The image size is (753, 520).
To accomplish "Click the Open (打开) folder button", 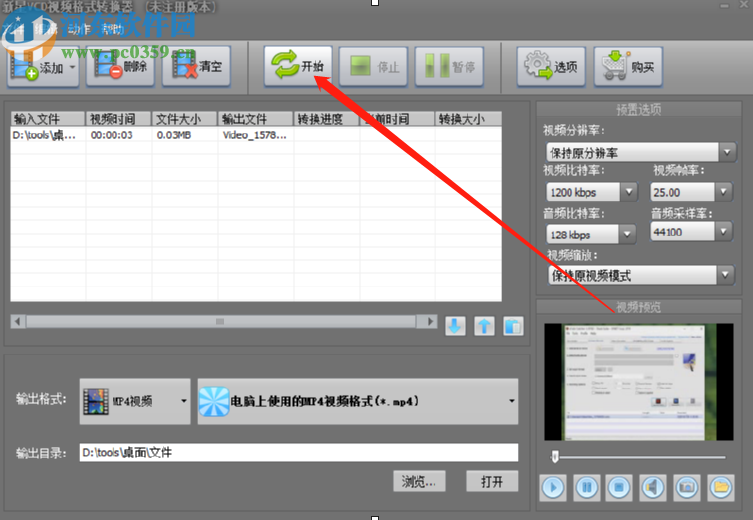I will 492,481.
